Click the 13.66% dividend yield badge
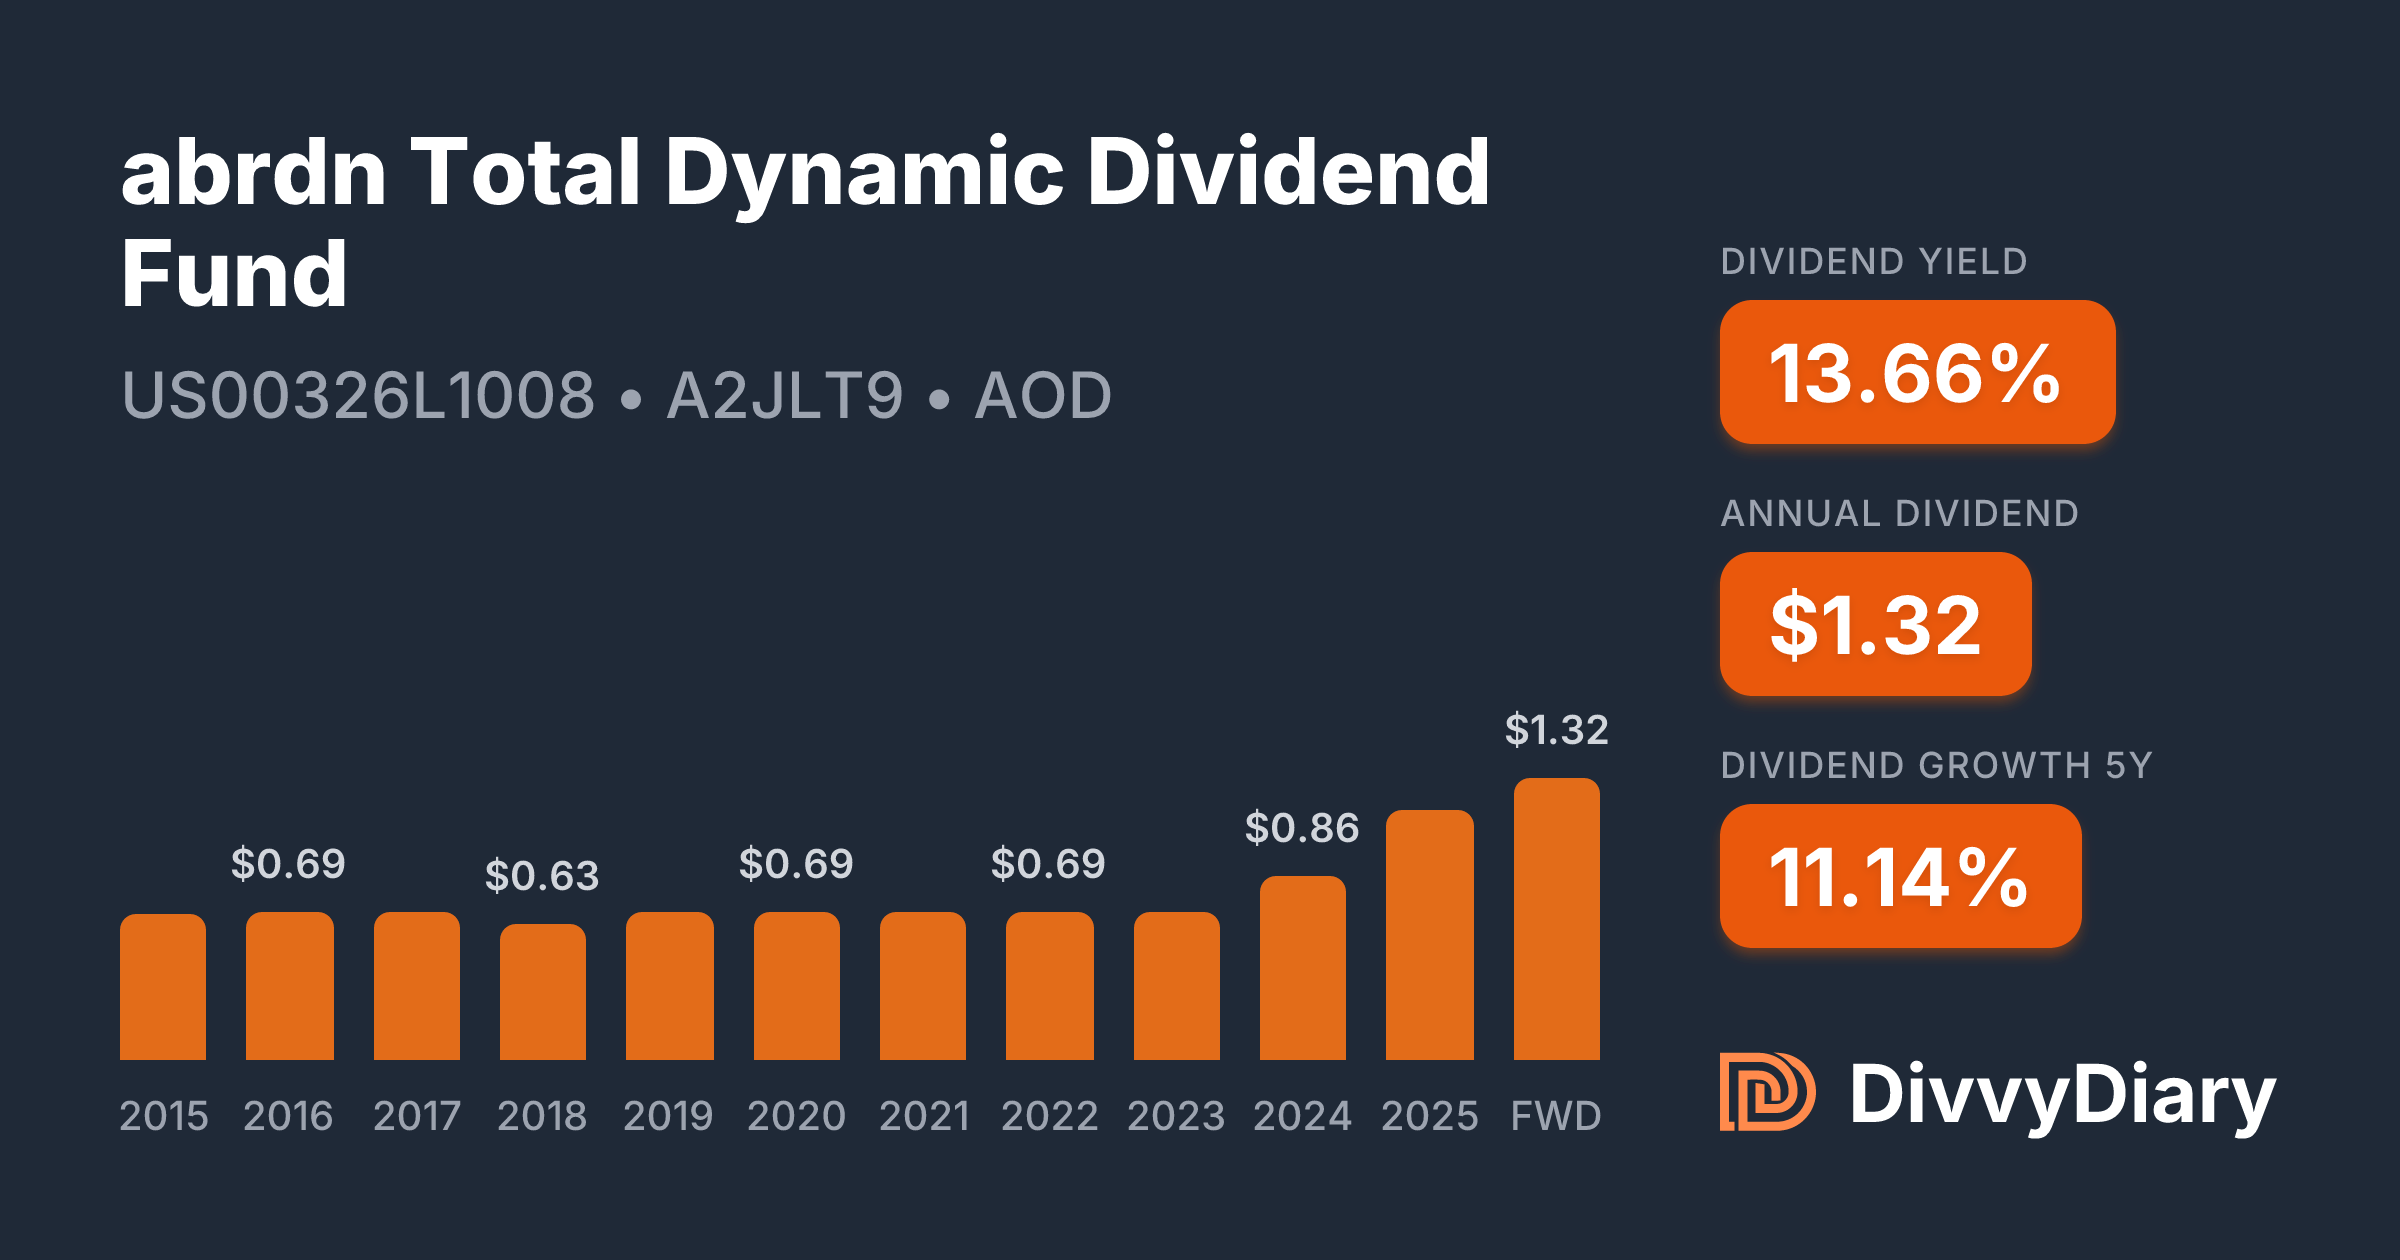 pos(1916,372)
